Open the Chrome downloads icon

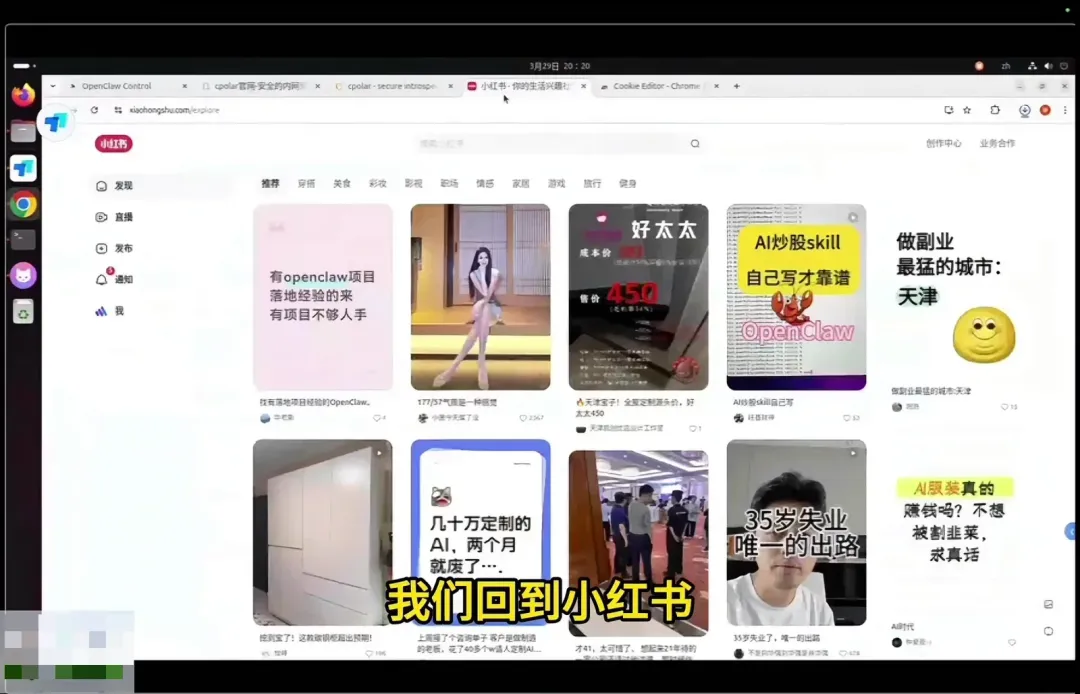(x=1025, y=110)
